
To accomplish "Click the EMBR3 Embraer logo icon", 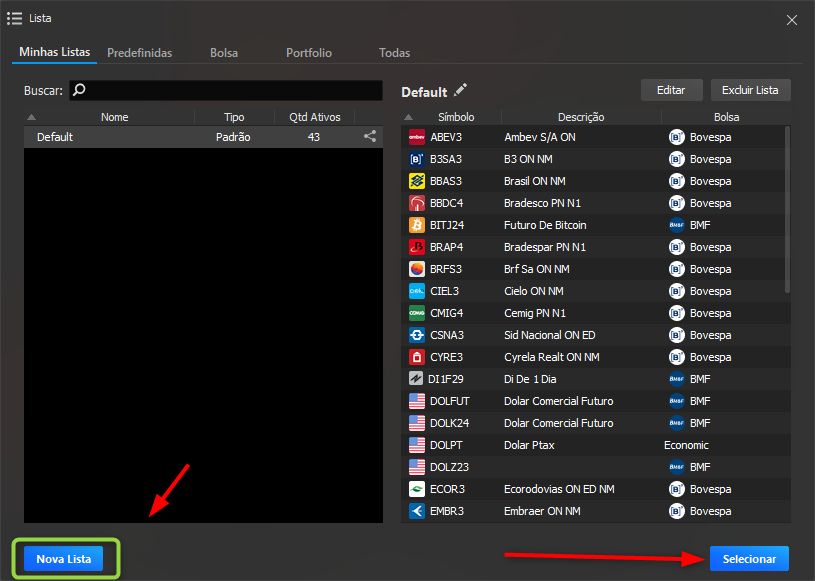I will (x=417, y=511).
